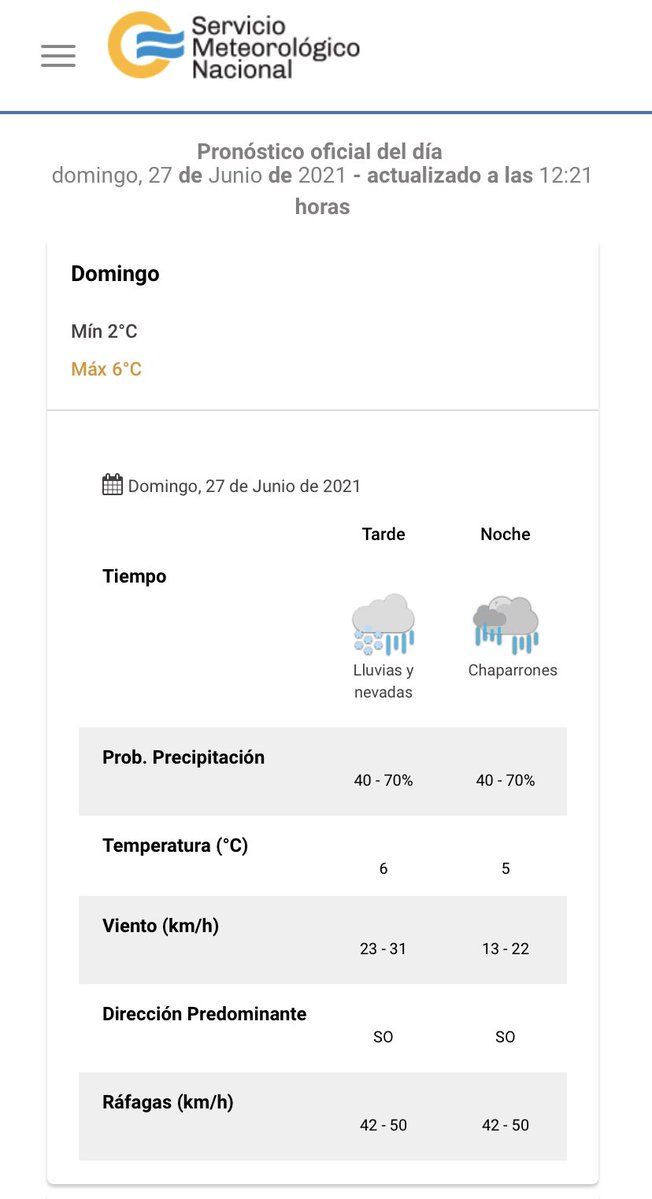Click the Tarde wind value 23 - 31
Image resolution: width=652 pixels, height=1199 pixels.
(383, 948)
